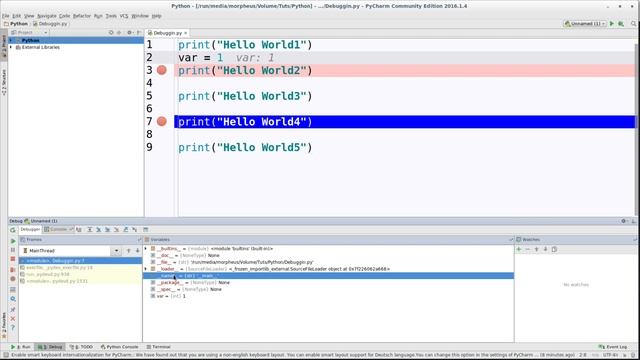Close the Debuggin.py editor tab
The width and height of the screenshot is (640, 360).
[185, 33]
